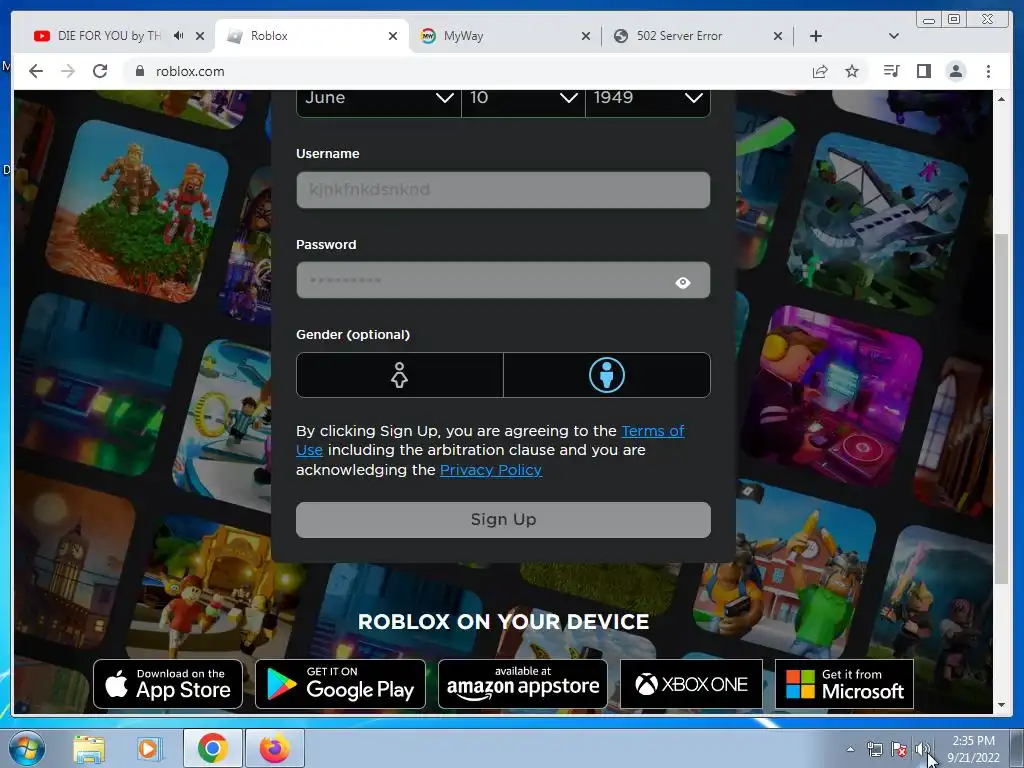
Task: Launch Windows Media Player from taskbar
Action: point(150,749)
